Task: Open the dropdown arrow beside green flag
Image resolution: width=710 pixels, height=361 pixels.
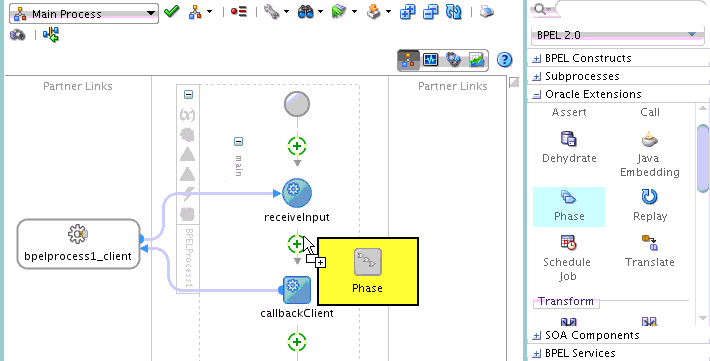Action: point(355,12)
